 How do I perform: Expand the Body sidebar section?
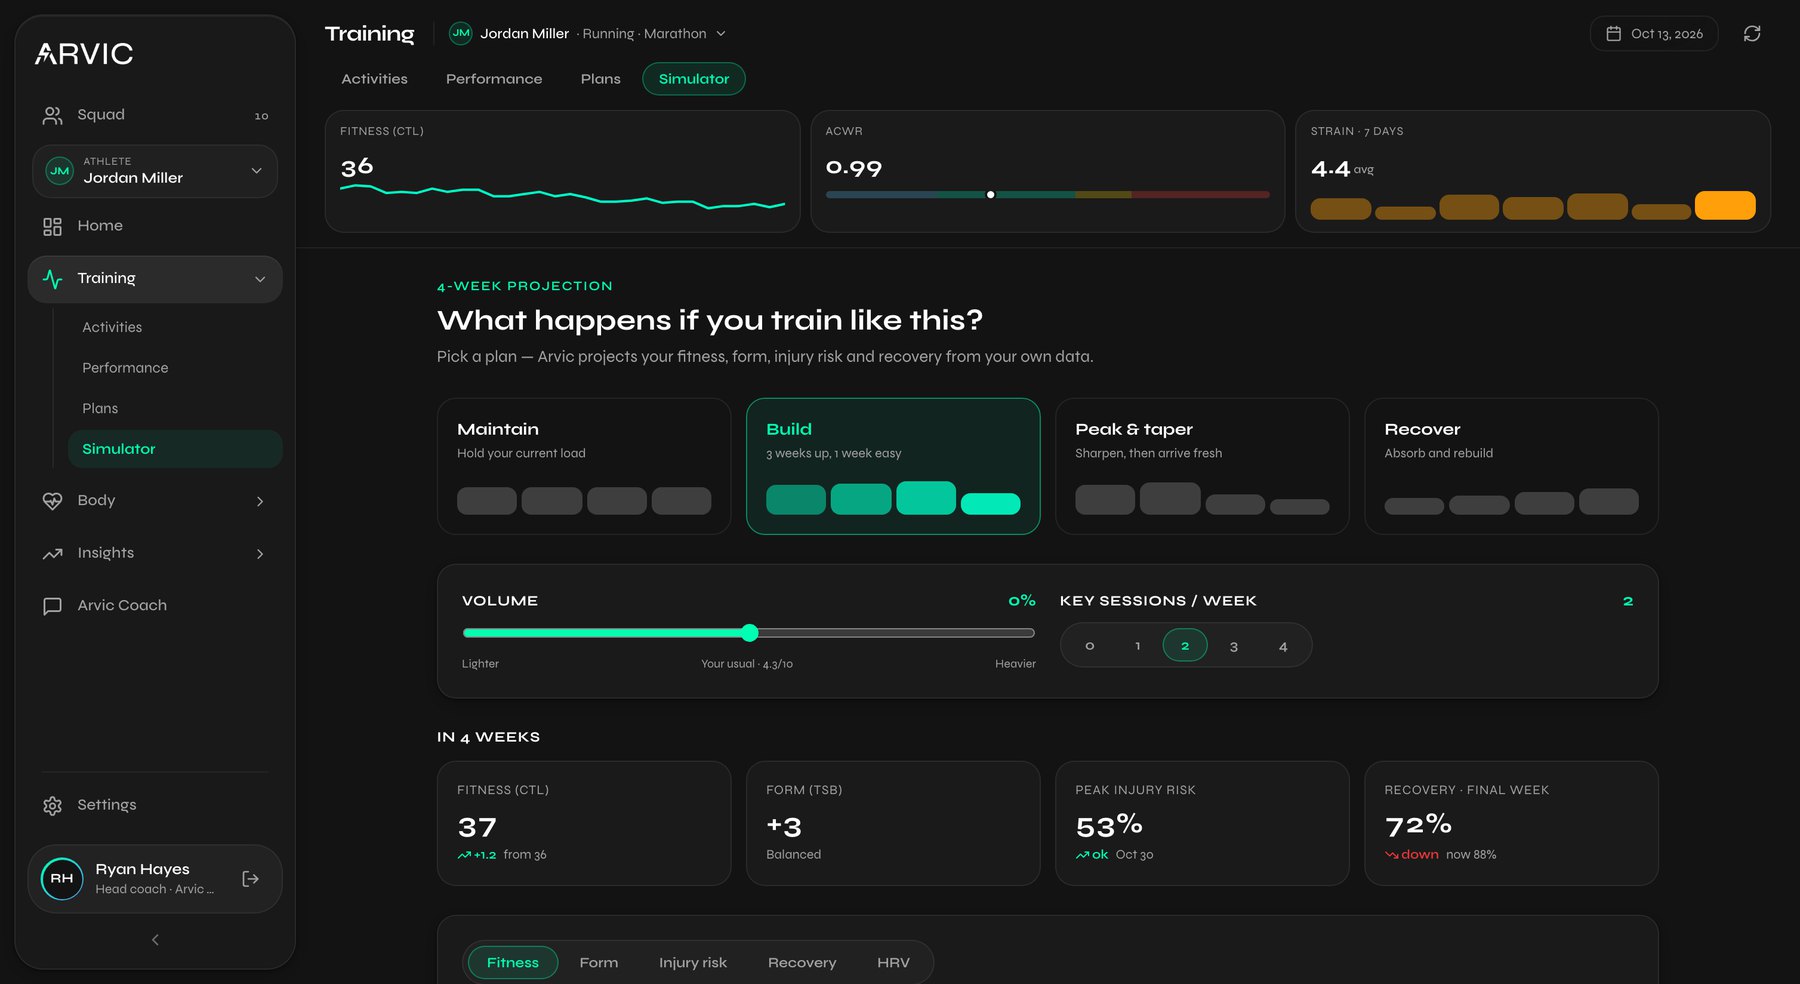pos(155,501)
